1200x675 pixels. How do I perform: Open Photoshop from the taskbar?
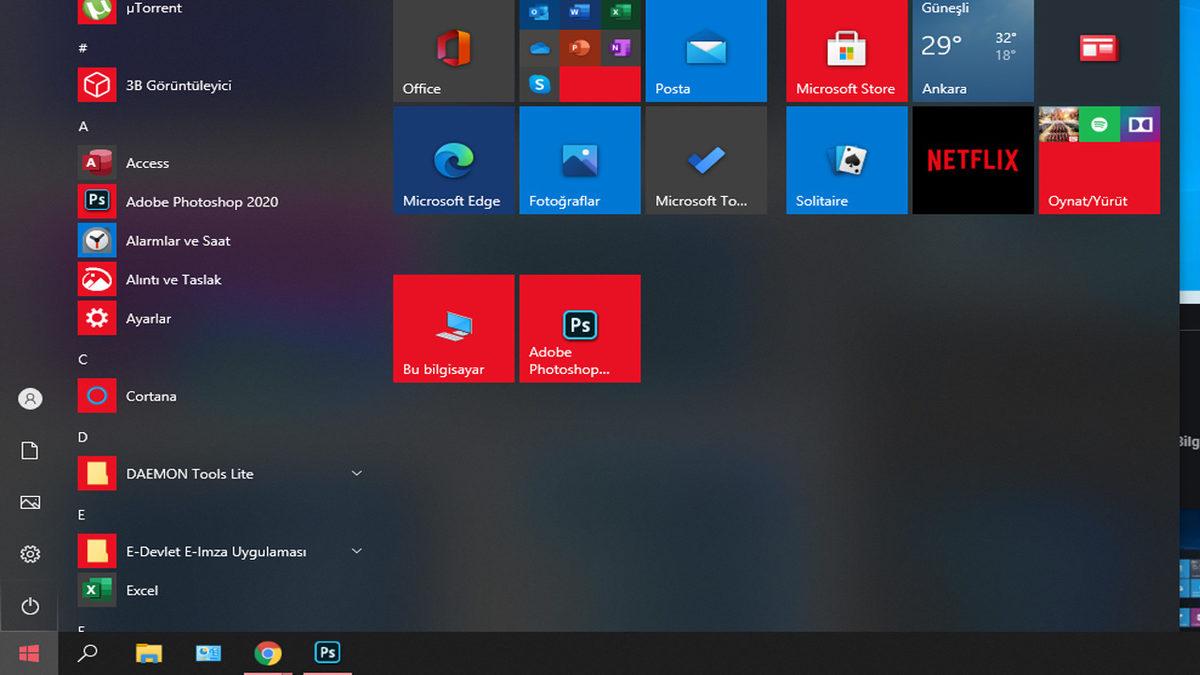point(327,652)
